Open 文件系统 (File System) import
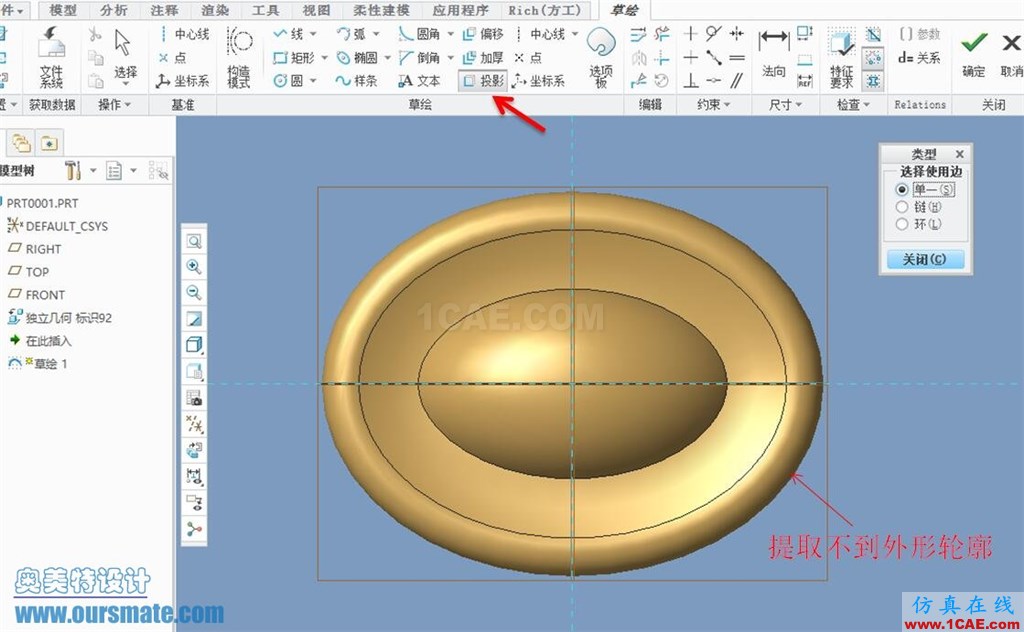The height and width of the screenshot is (632, 1024). (x=51, y=59)
